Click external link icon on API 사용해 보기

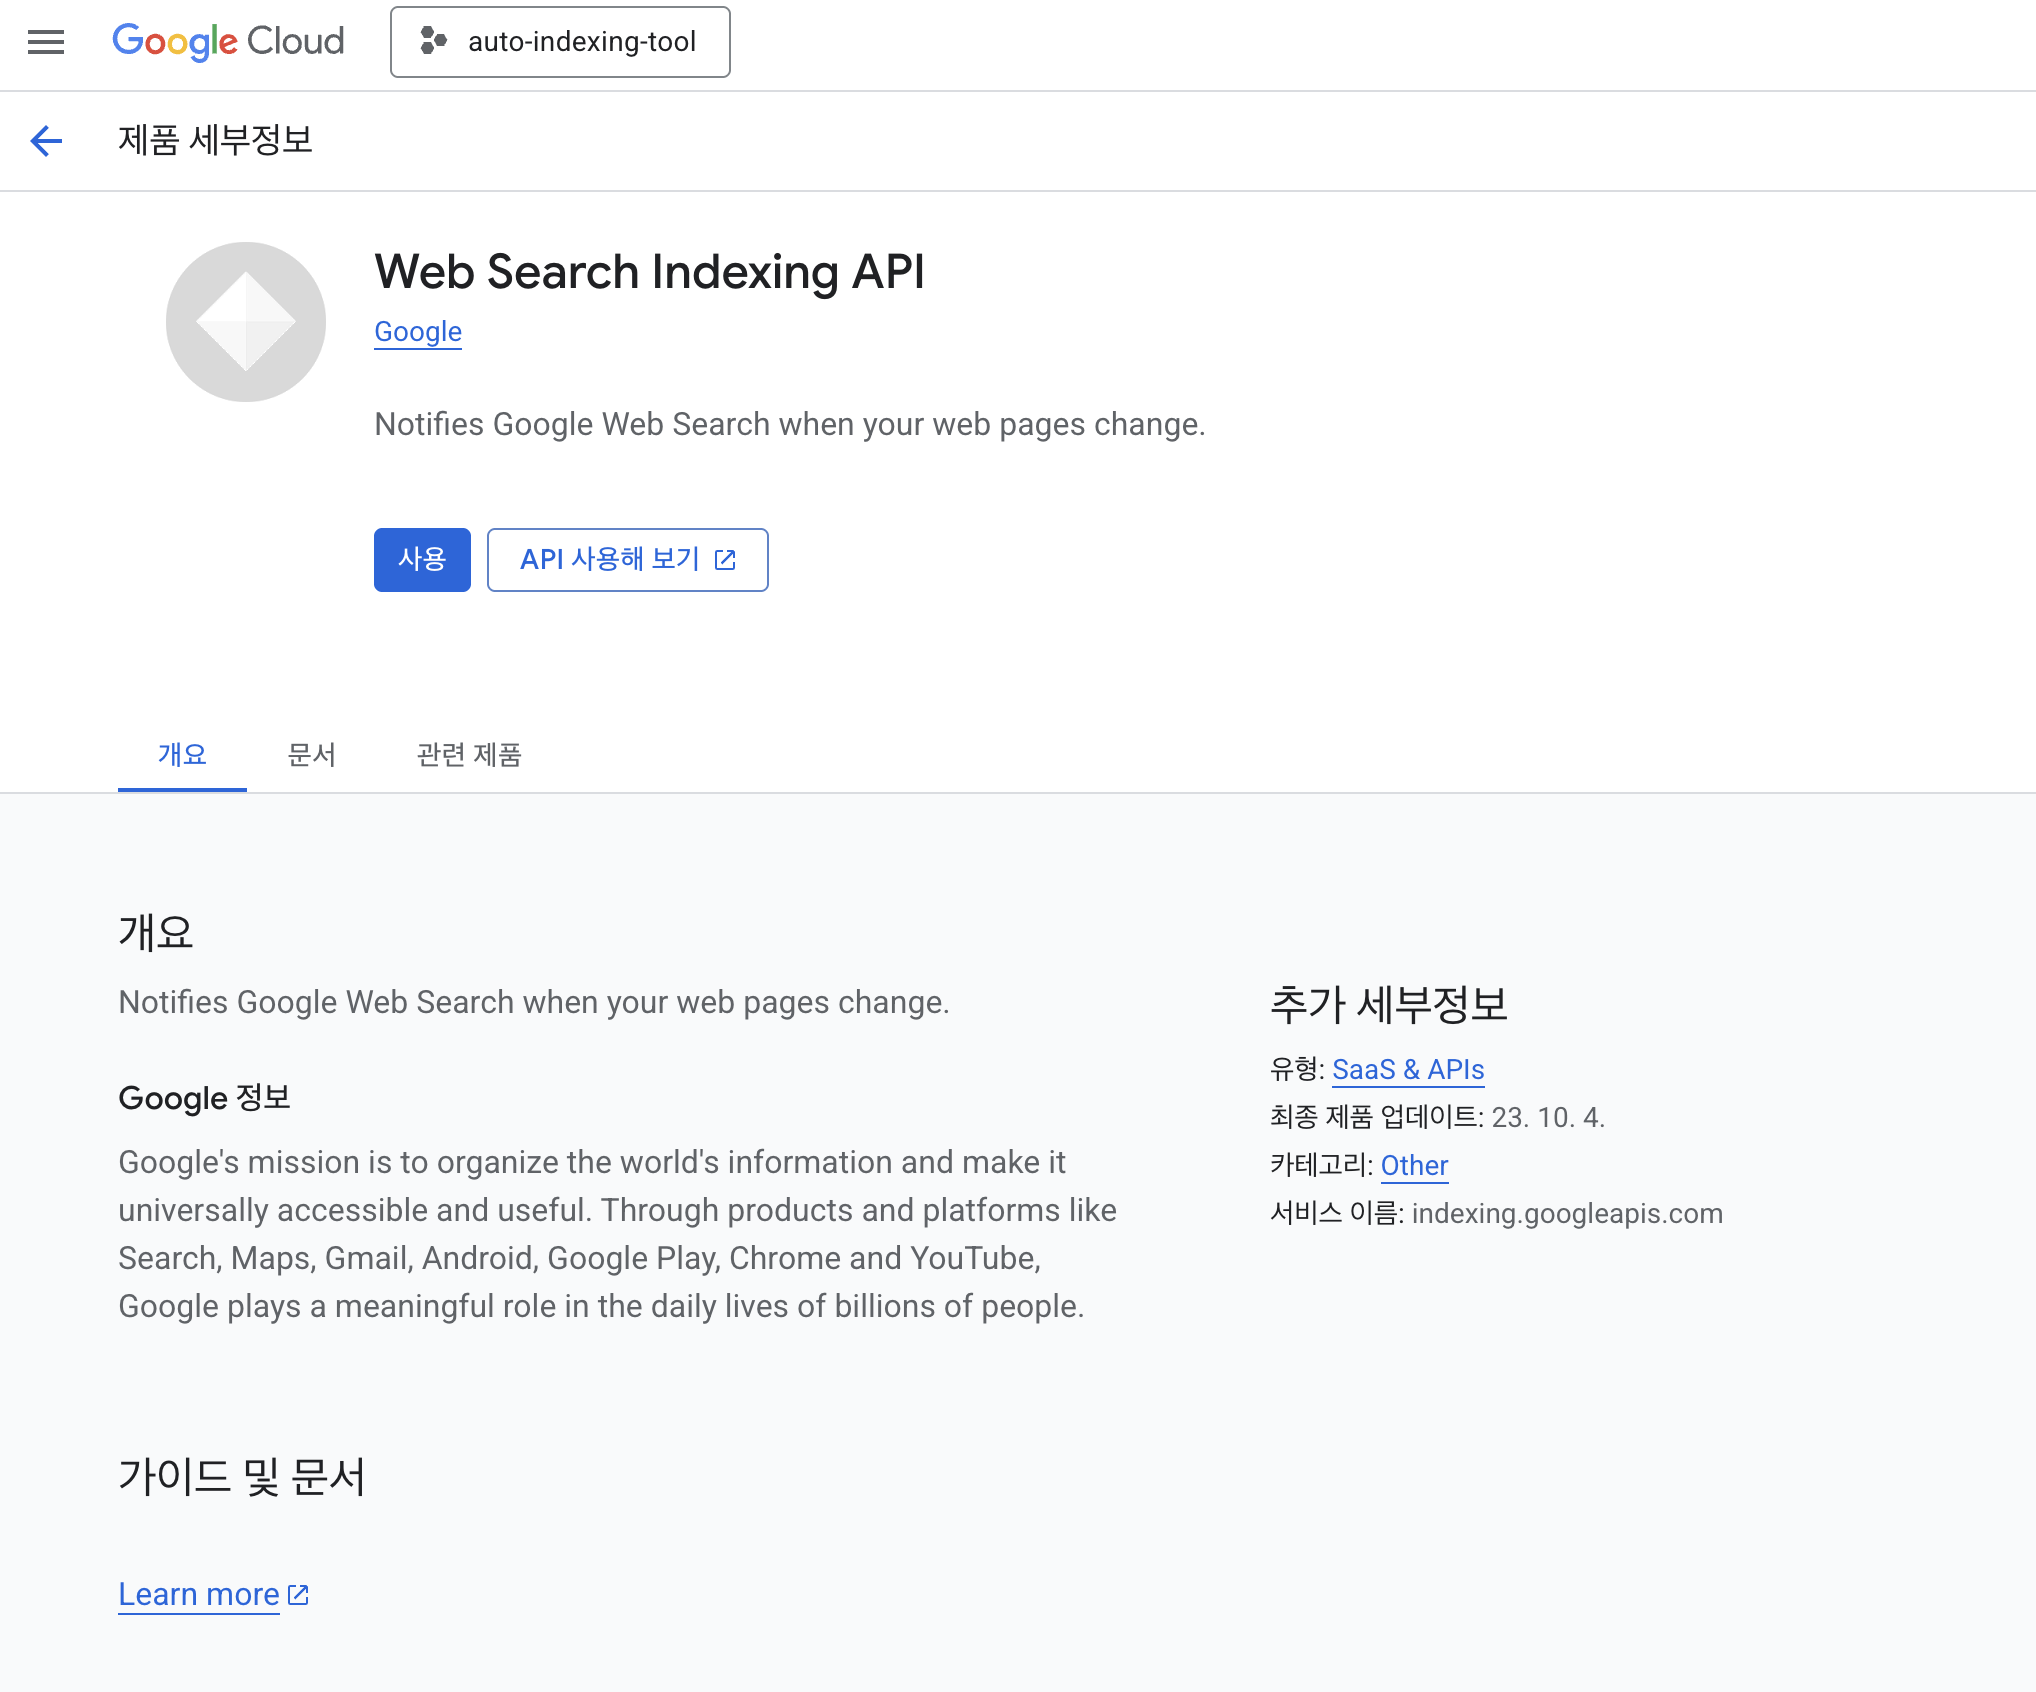(726, 560)
